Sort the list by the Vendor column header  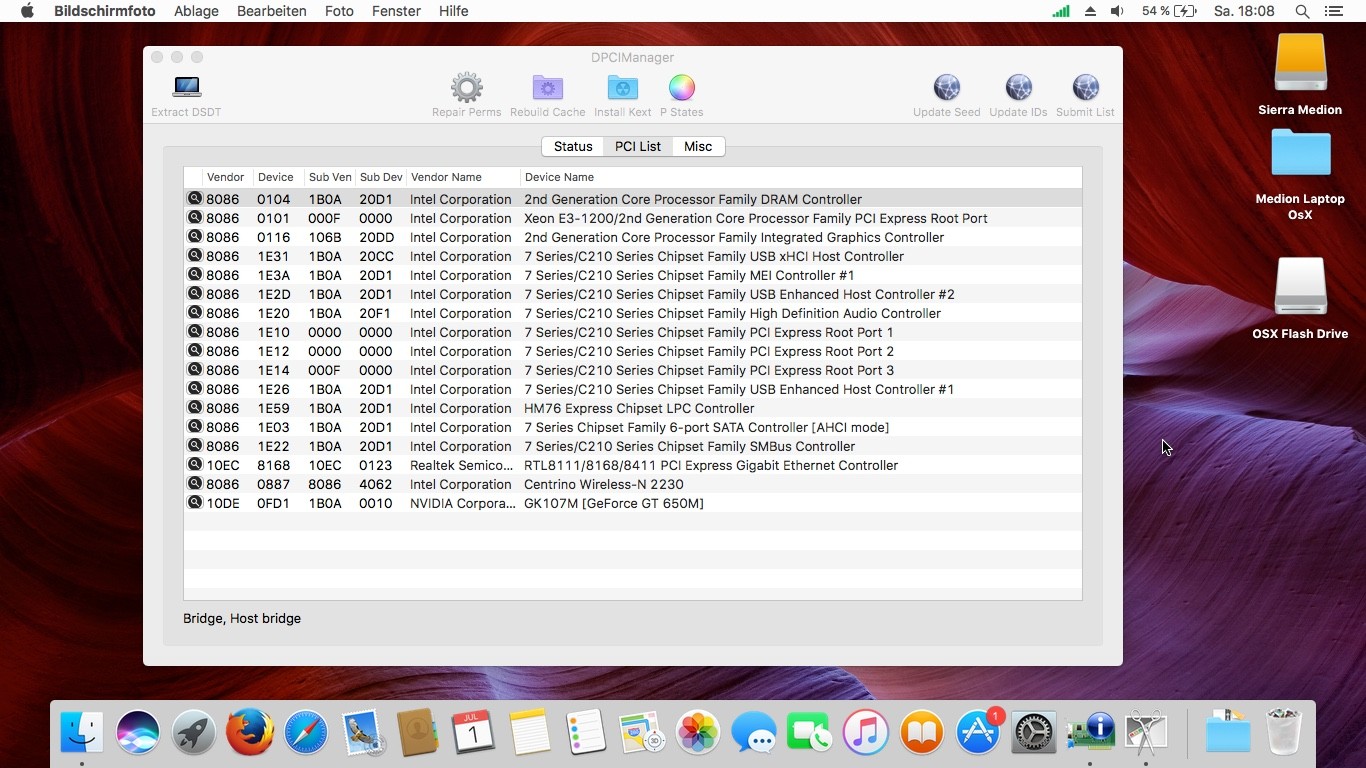pos(227,177)
